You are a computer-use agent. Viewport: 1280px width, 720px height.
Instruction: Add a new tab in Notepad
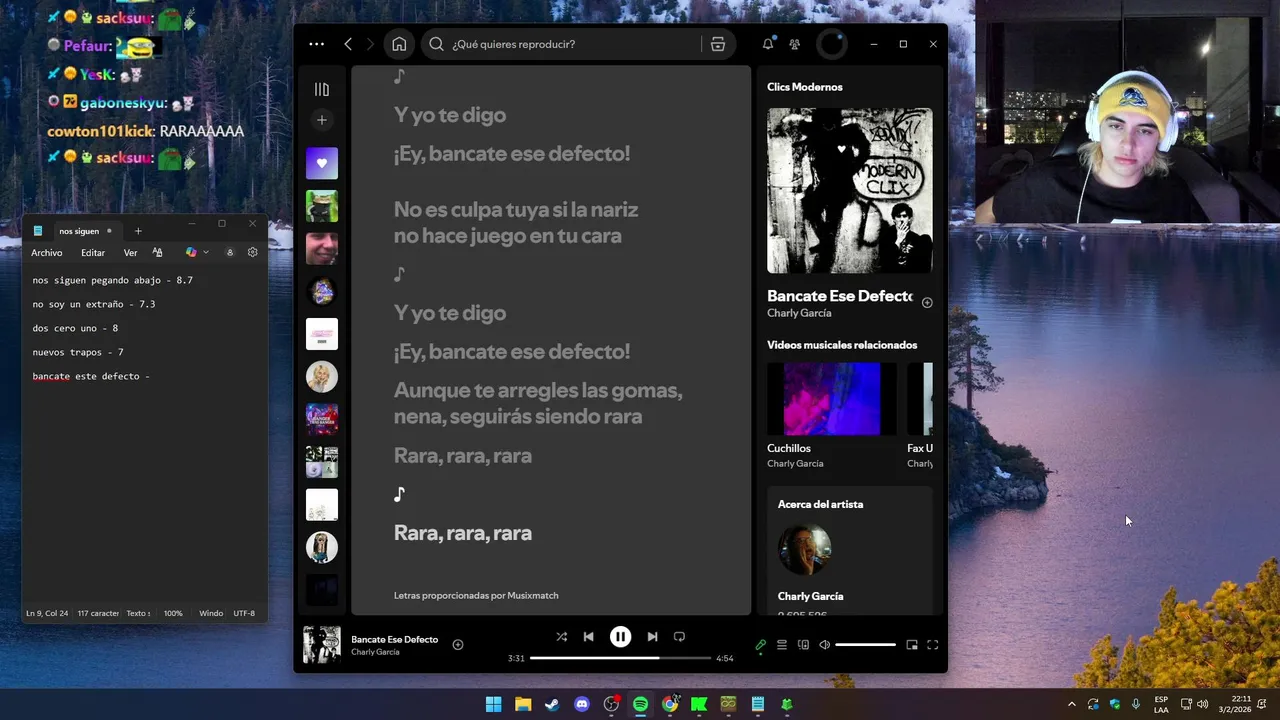(138, 231)
